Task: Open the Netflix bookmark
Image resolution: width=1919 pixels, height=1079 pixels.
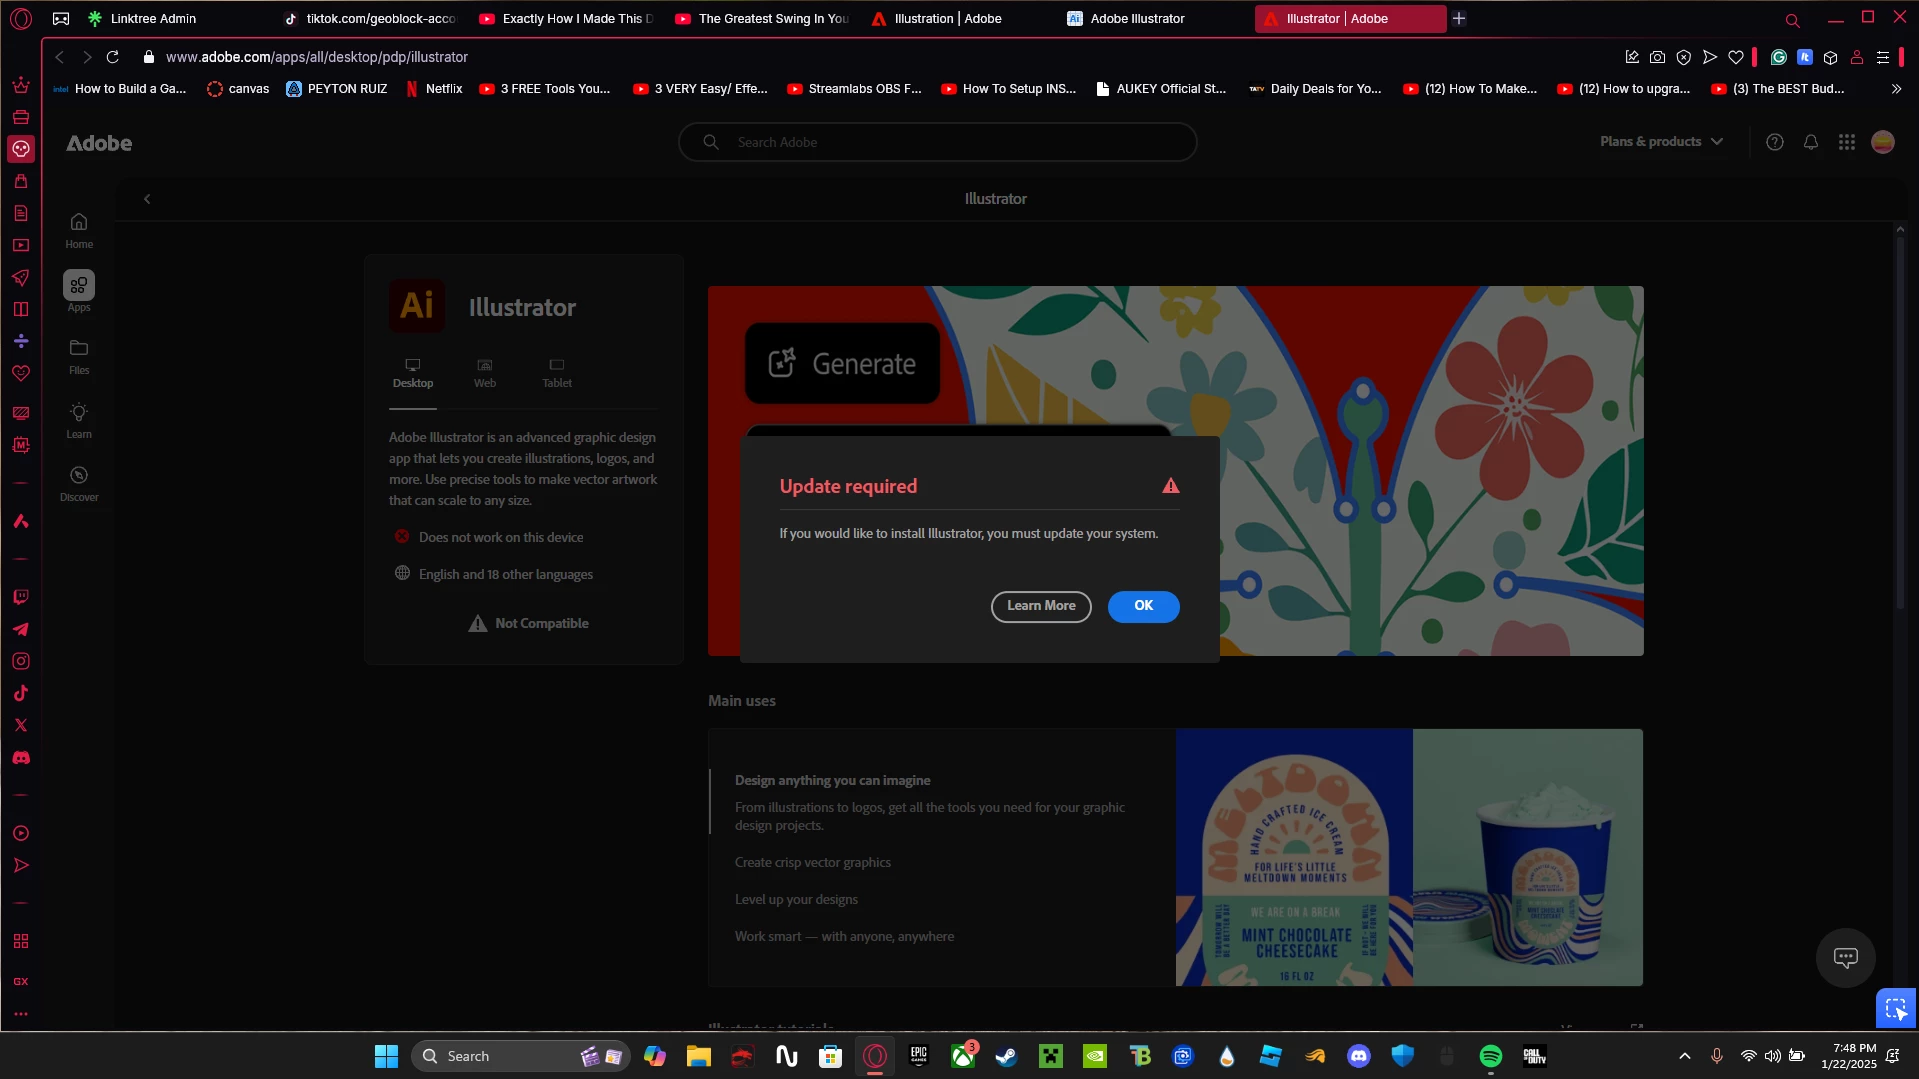Action: click(x=434, y=89)
